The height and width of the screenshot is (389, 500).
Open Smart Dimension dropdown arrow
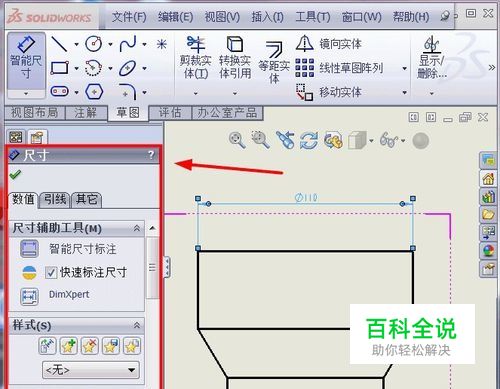click(x=26, y=94)
